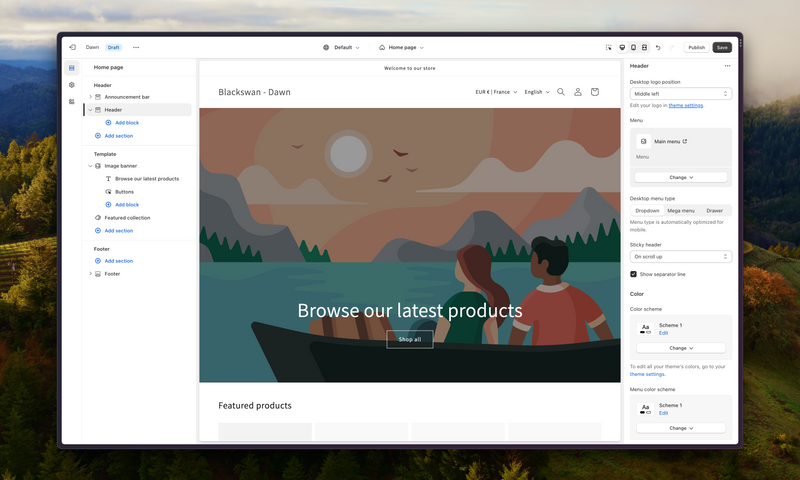Image resolution: width=800 pixels, height=480 pixels.
Task: Select Dropdown desktop menu type
Action: coord(647,211)
